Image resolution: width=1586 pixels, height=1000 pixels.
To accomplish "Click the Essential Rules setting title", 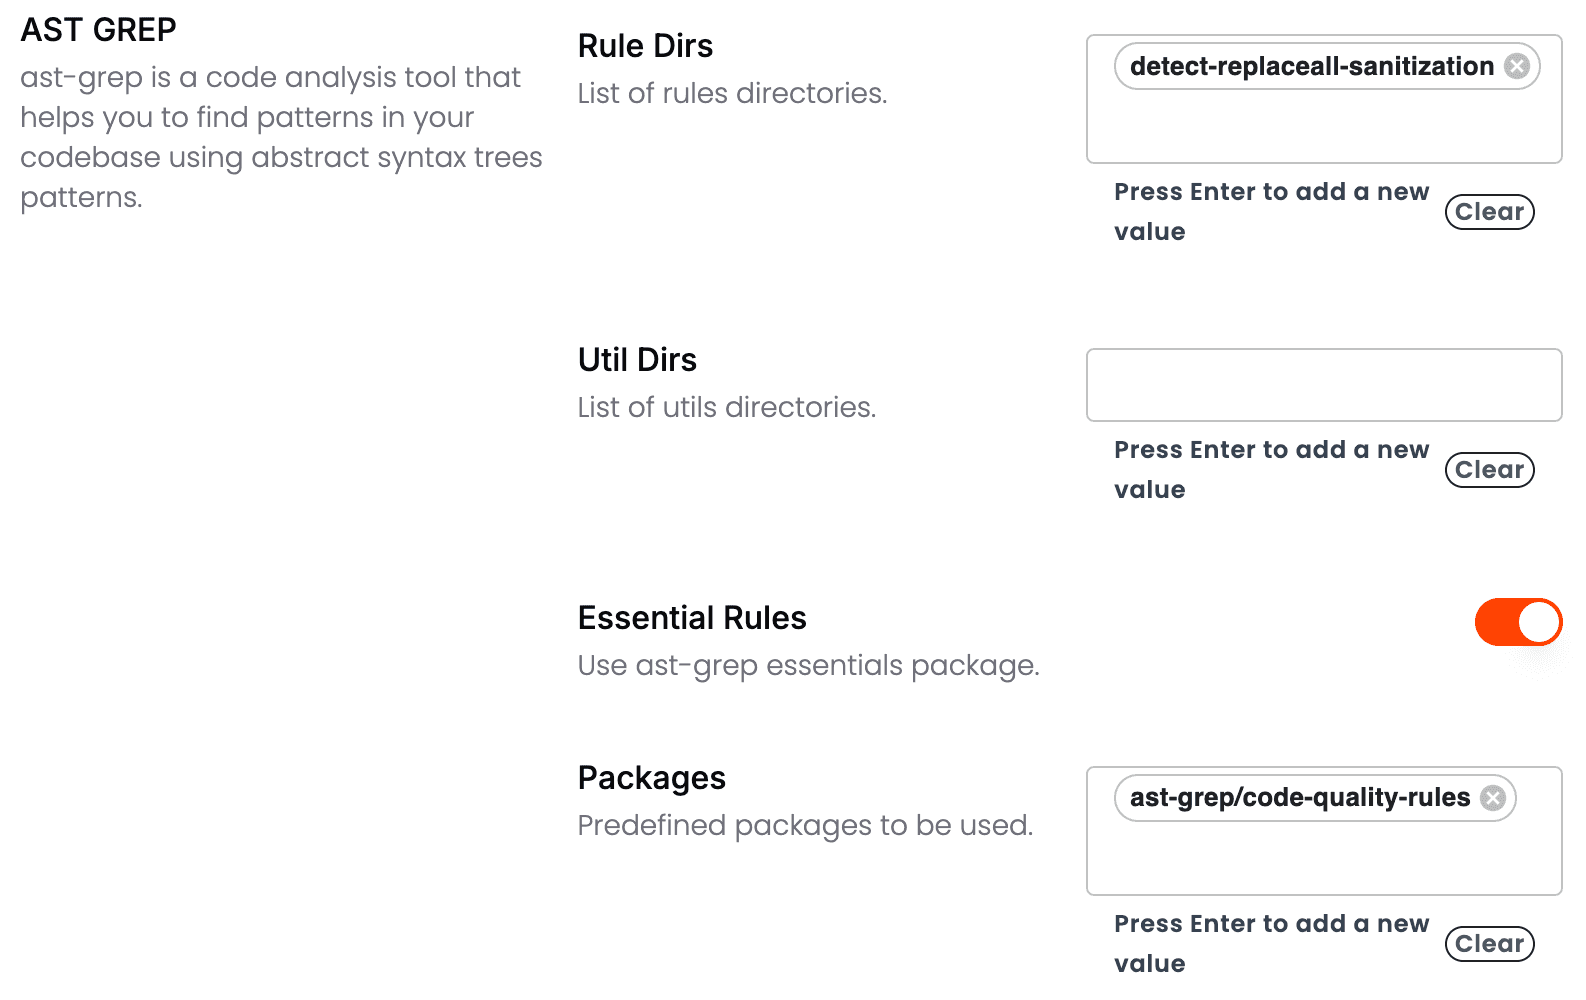I will (x=692, y=618).
